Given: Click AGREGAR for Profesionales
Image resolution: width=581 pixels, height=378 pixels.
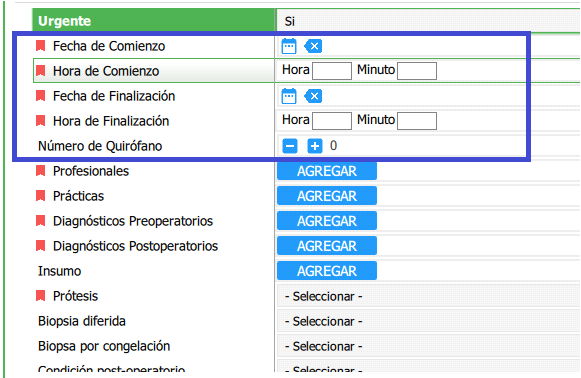Looking at the screenshot, I should tap(327, 171).
